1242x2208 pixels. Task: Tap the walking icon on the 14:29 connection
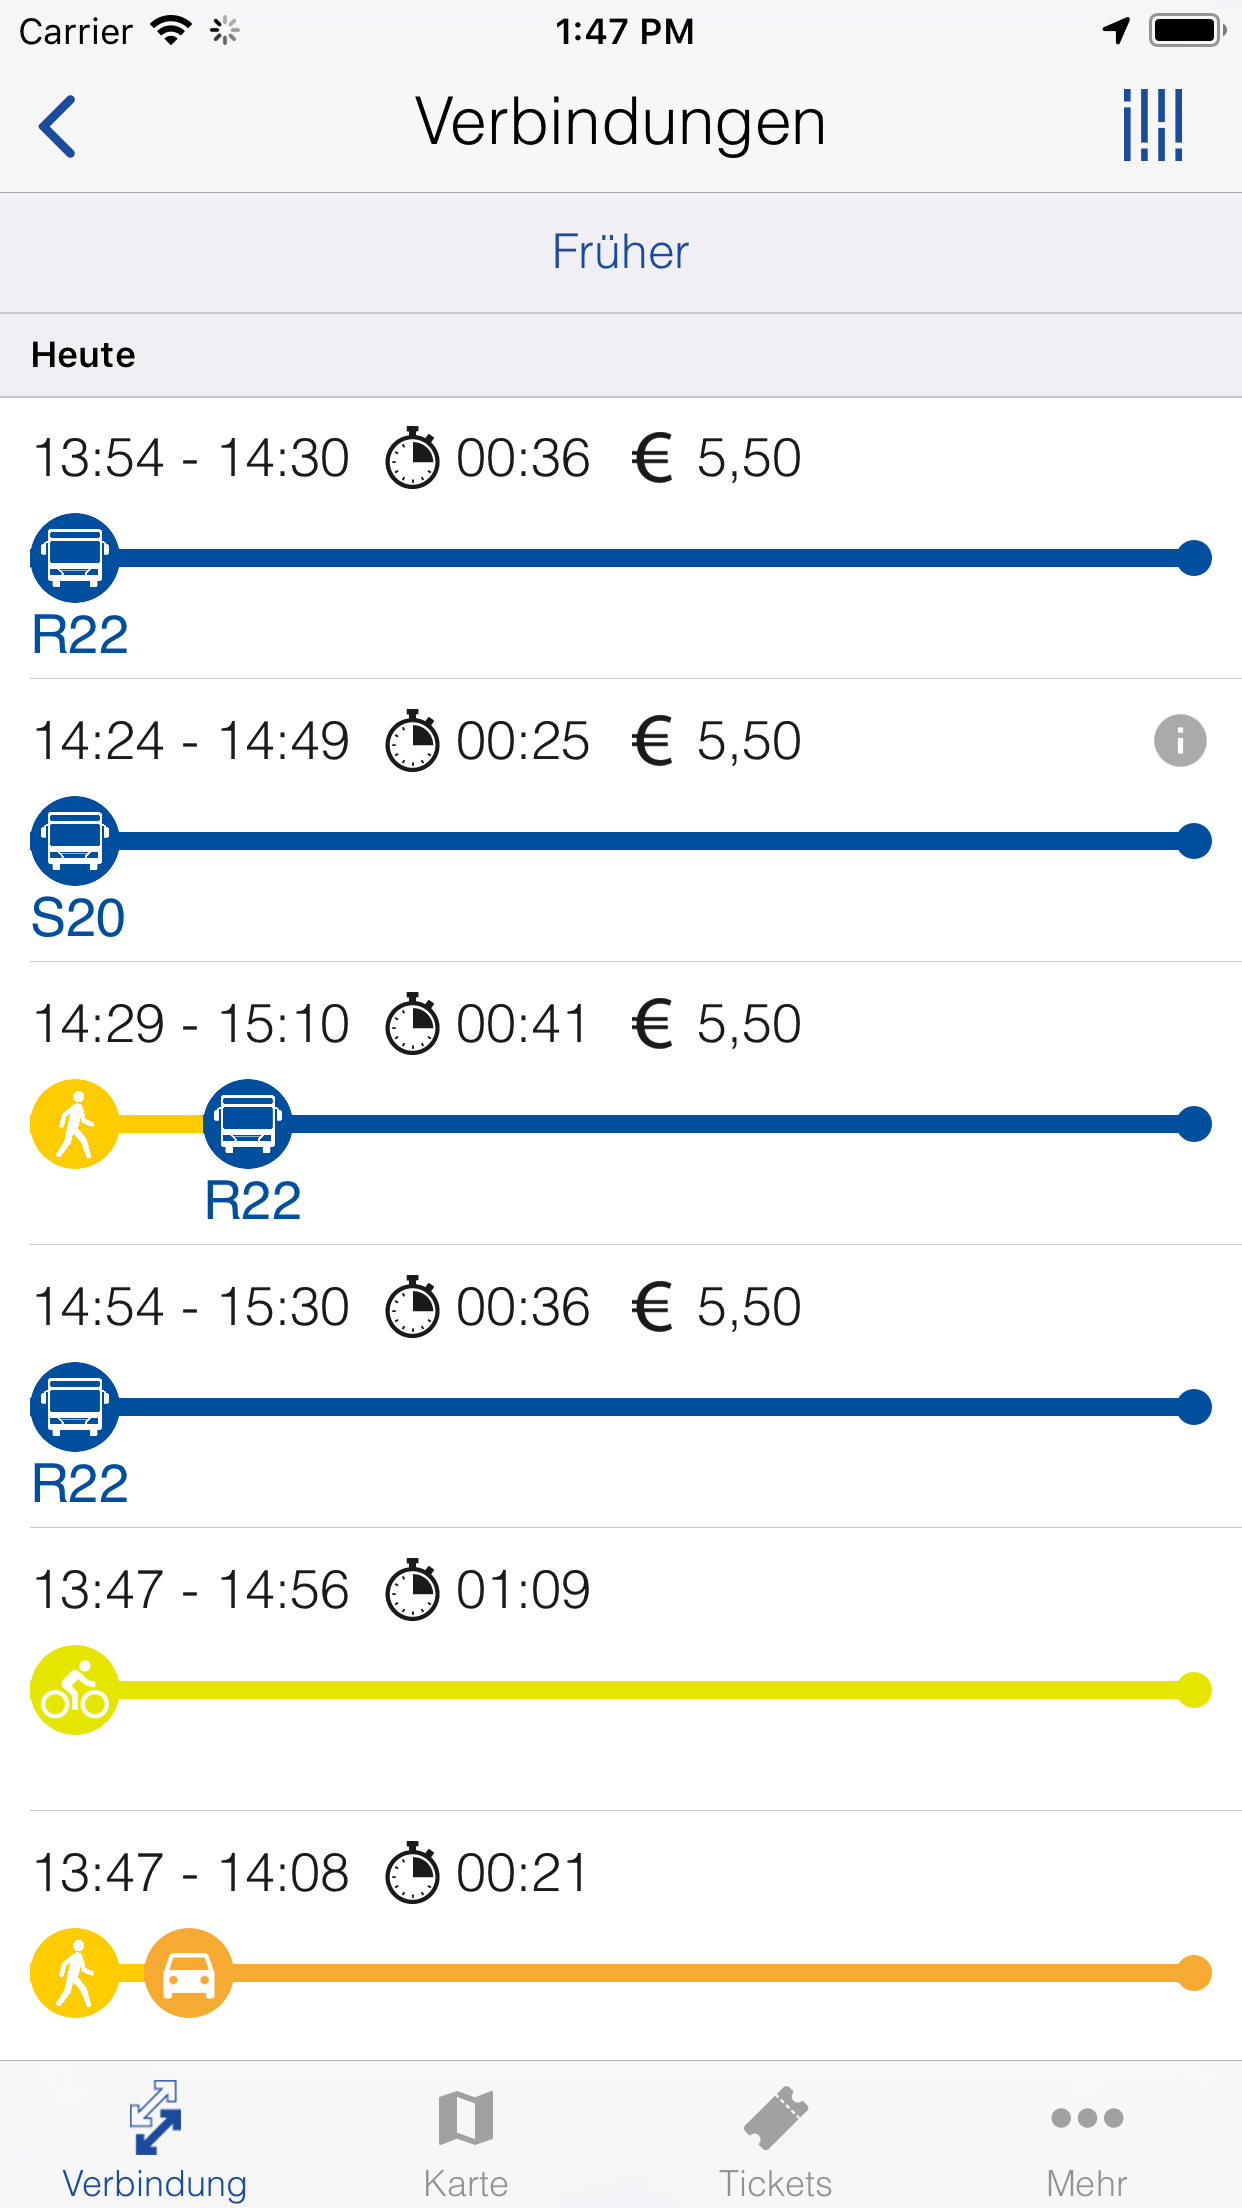pyautogui.click(x=75, y=1124)
